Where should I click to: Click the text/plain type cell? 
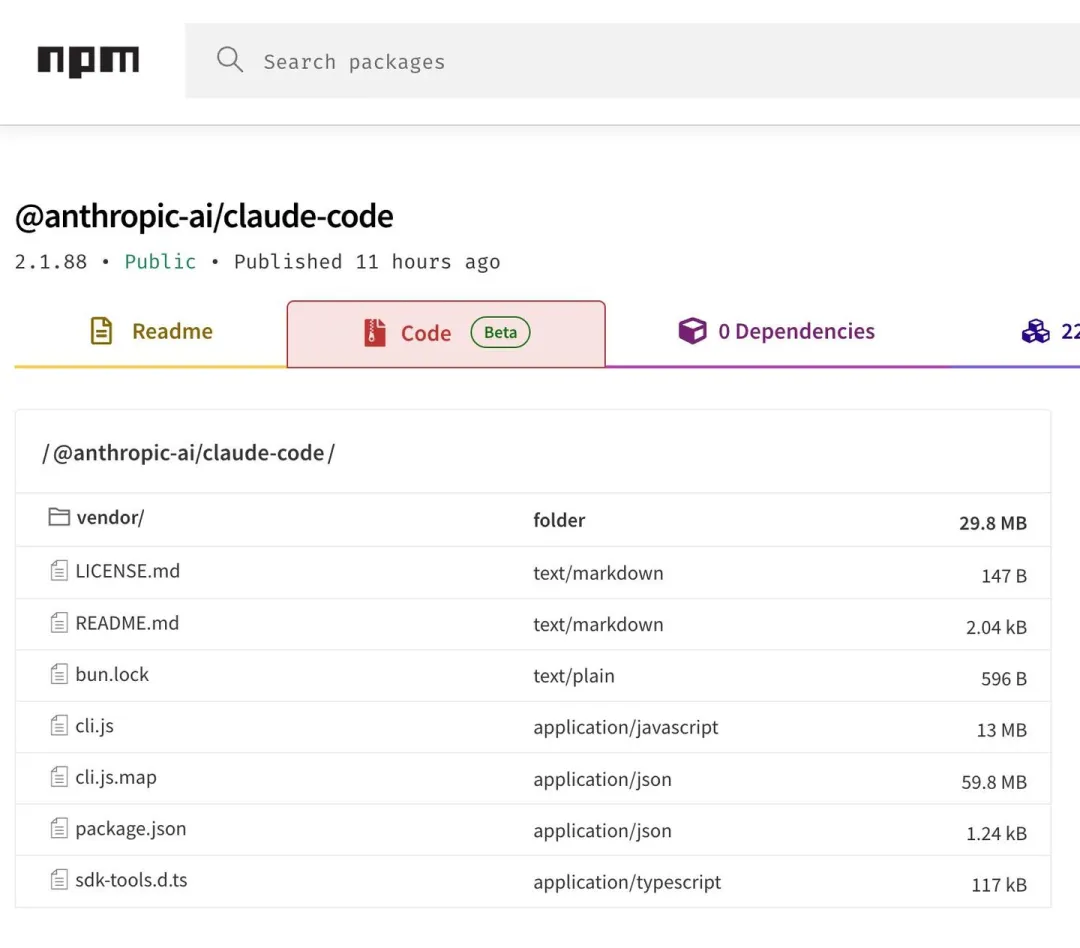click(574, 676)
